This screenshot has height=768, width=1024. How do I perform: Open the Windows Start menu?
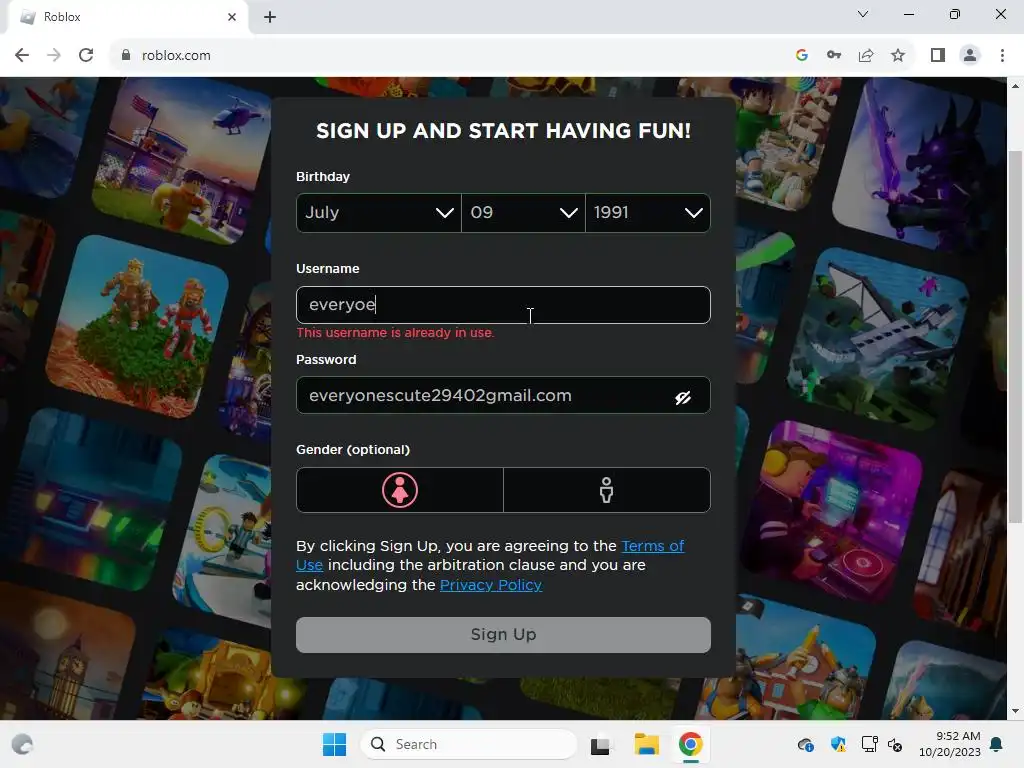coord(334,744)
